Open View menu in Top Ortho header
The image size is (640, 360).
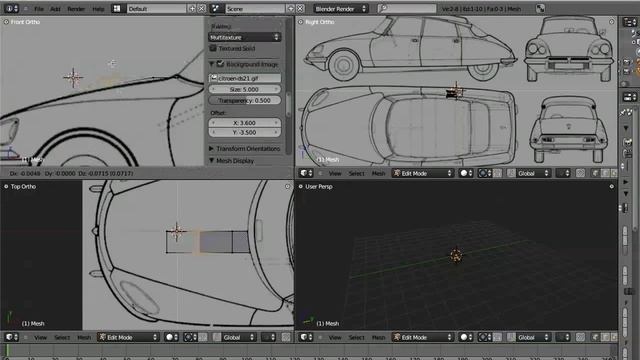[40, 338]
